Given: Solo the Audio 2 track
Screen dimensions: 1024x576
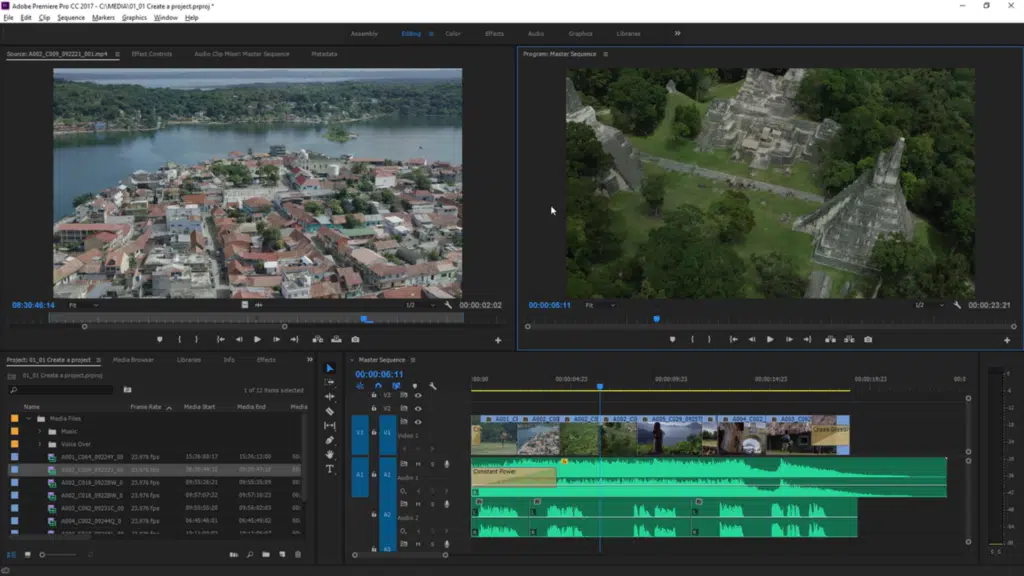Looking at the screenshot, I should [432, 505].
